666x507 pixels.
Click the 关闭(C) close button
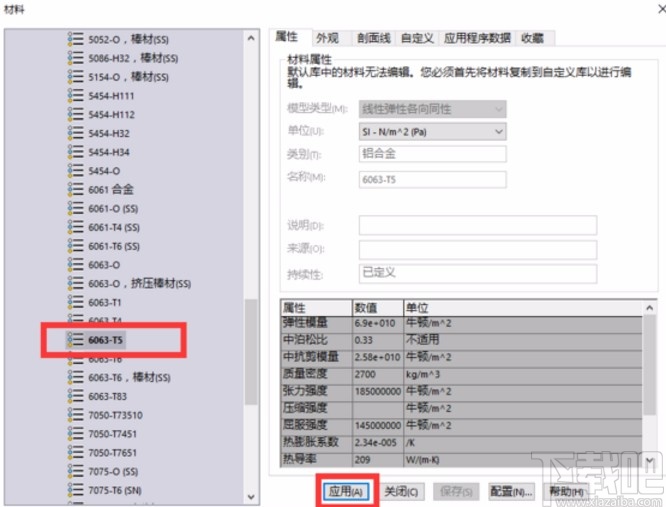[401, 492]
